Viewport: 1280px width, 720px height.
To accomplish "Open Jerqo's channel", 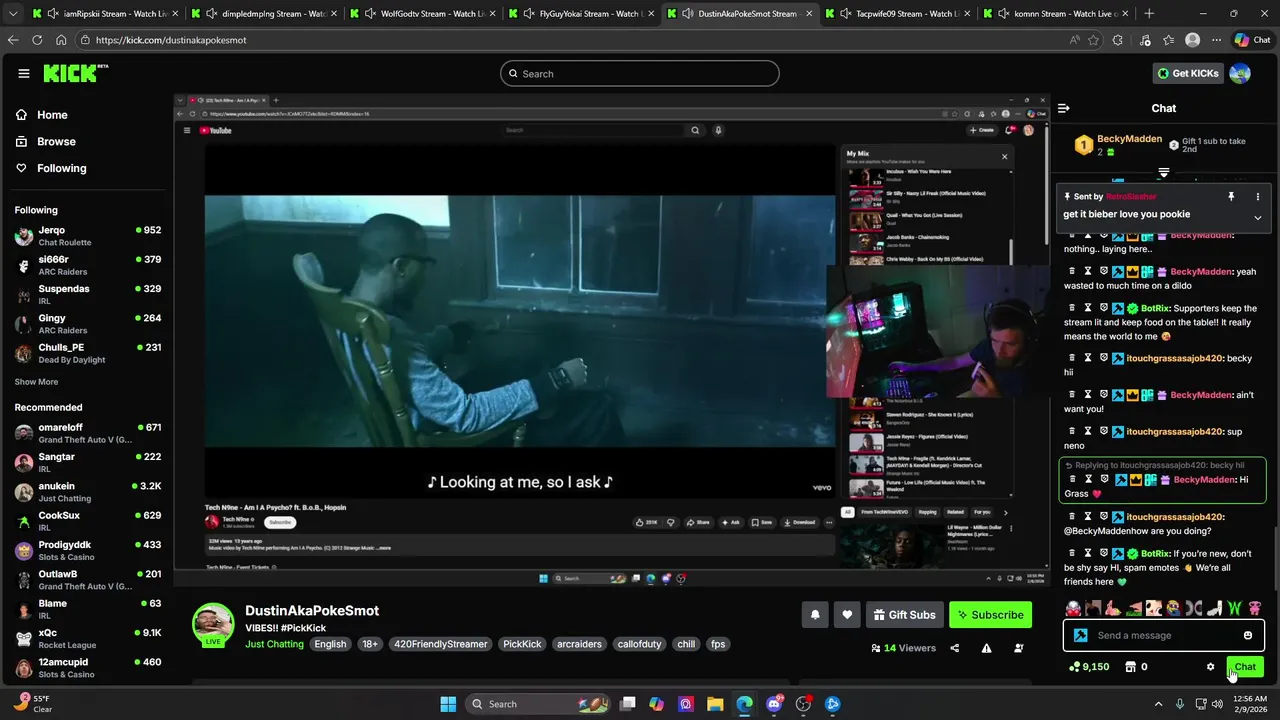I will click(x=88, y=236).
